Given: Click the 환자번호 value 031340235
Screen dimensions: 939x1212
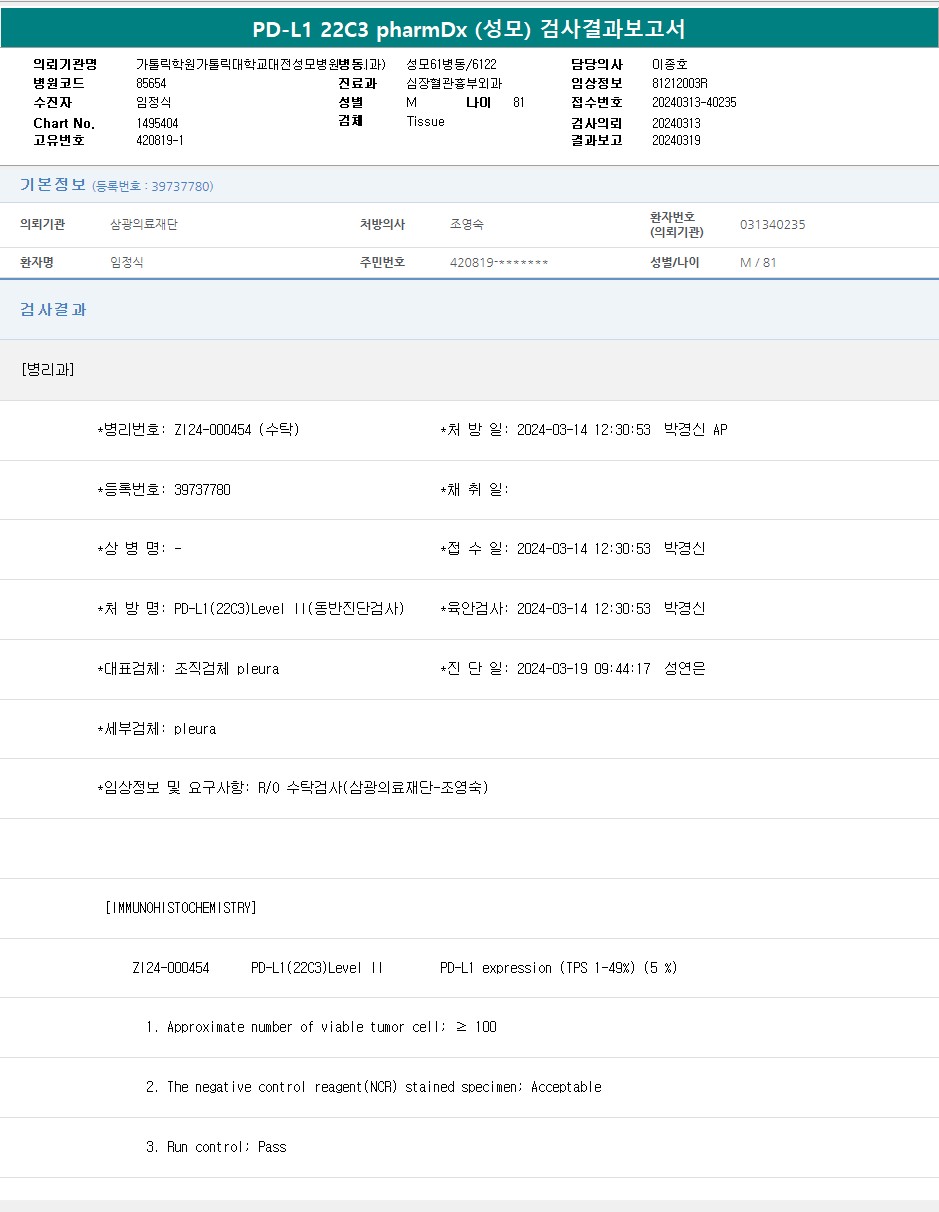Looking at the screenshot, I should tap(772, 225).
